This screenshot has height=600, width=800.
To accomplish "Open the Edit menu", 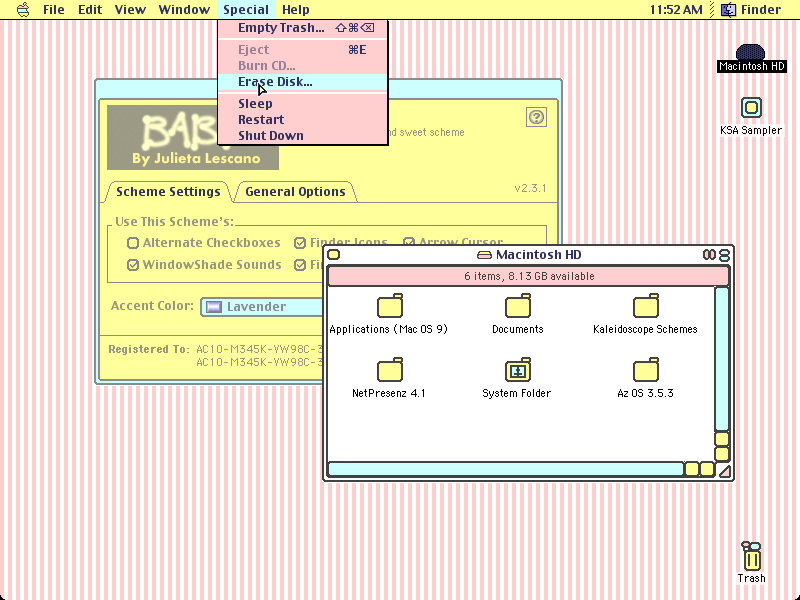I will pos(90,10).
